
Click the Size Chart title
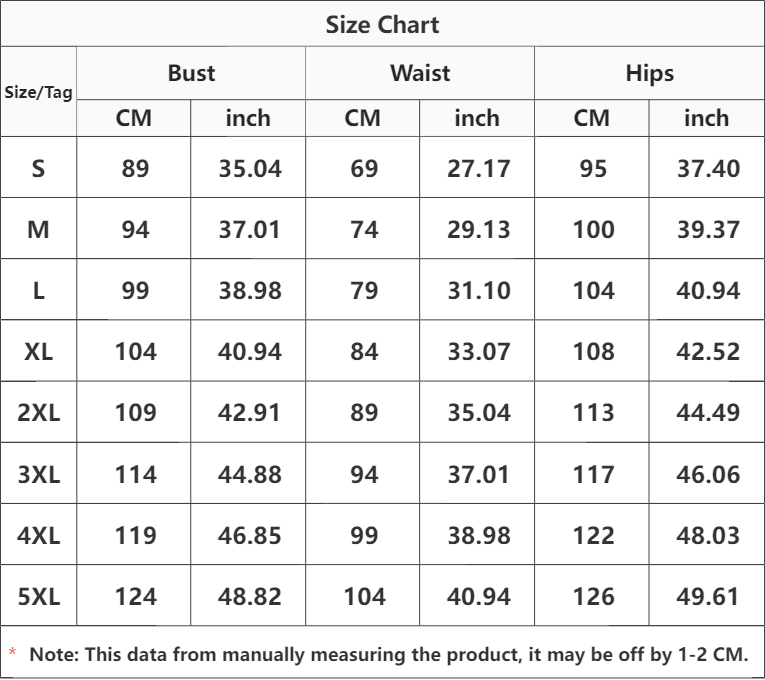tap(382, 25)
